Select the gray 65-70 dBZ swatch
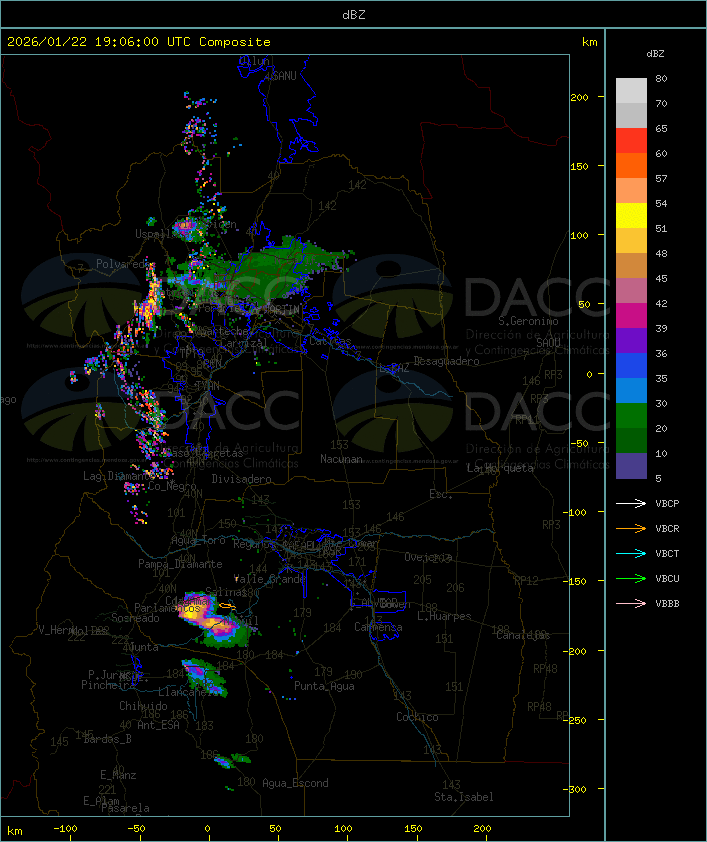Image resolution: width=707 pixels, height=842 pixels. (x=631, y=115)
